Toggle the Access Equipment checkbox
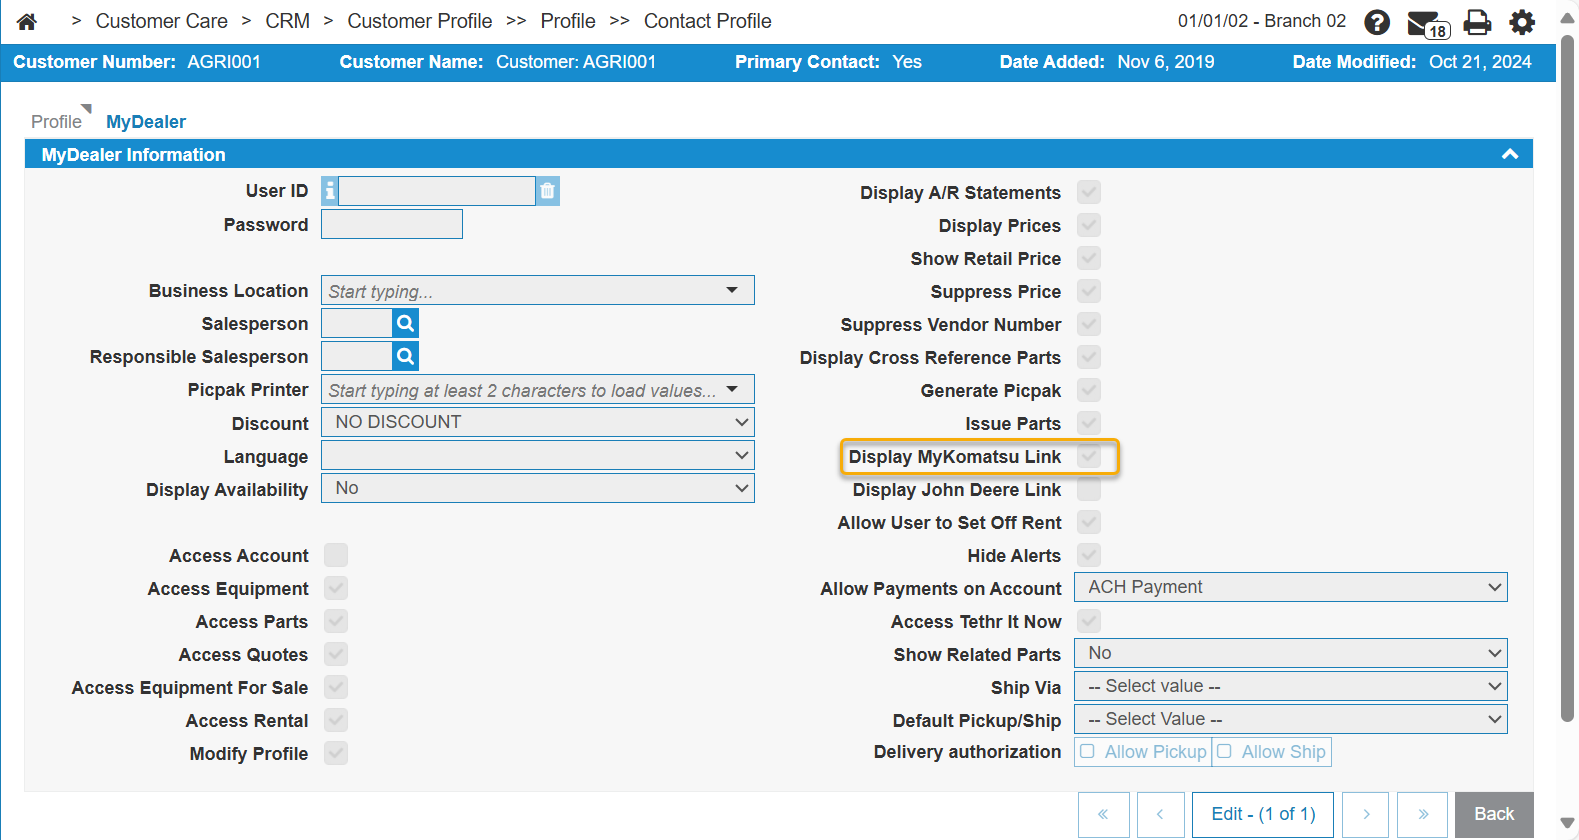The width and height of the screenshot is (1579, 840). pos(336,588)
